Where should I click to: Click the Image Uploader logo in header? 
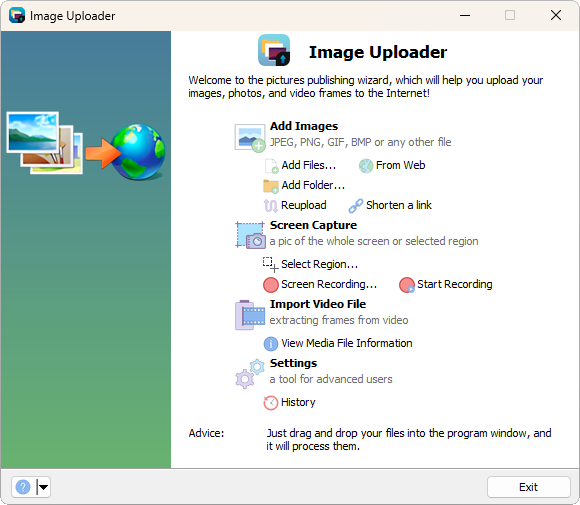click(x=274, y=50)
